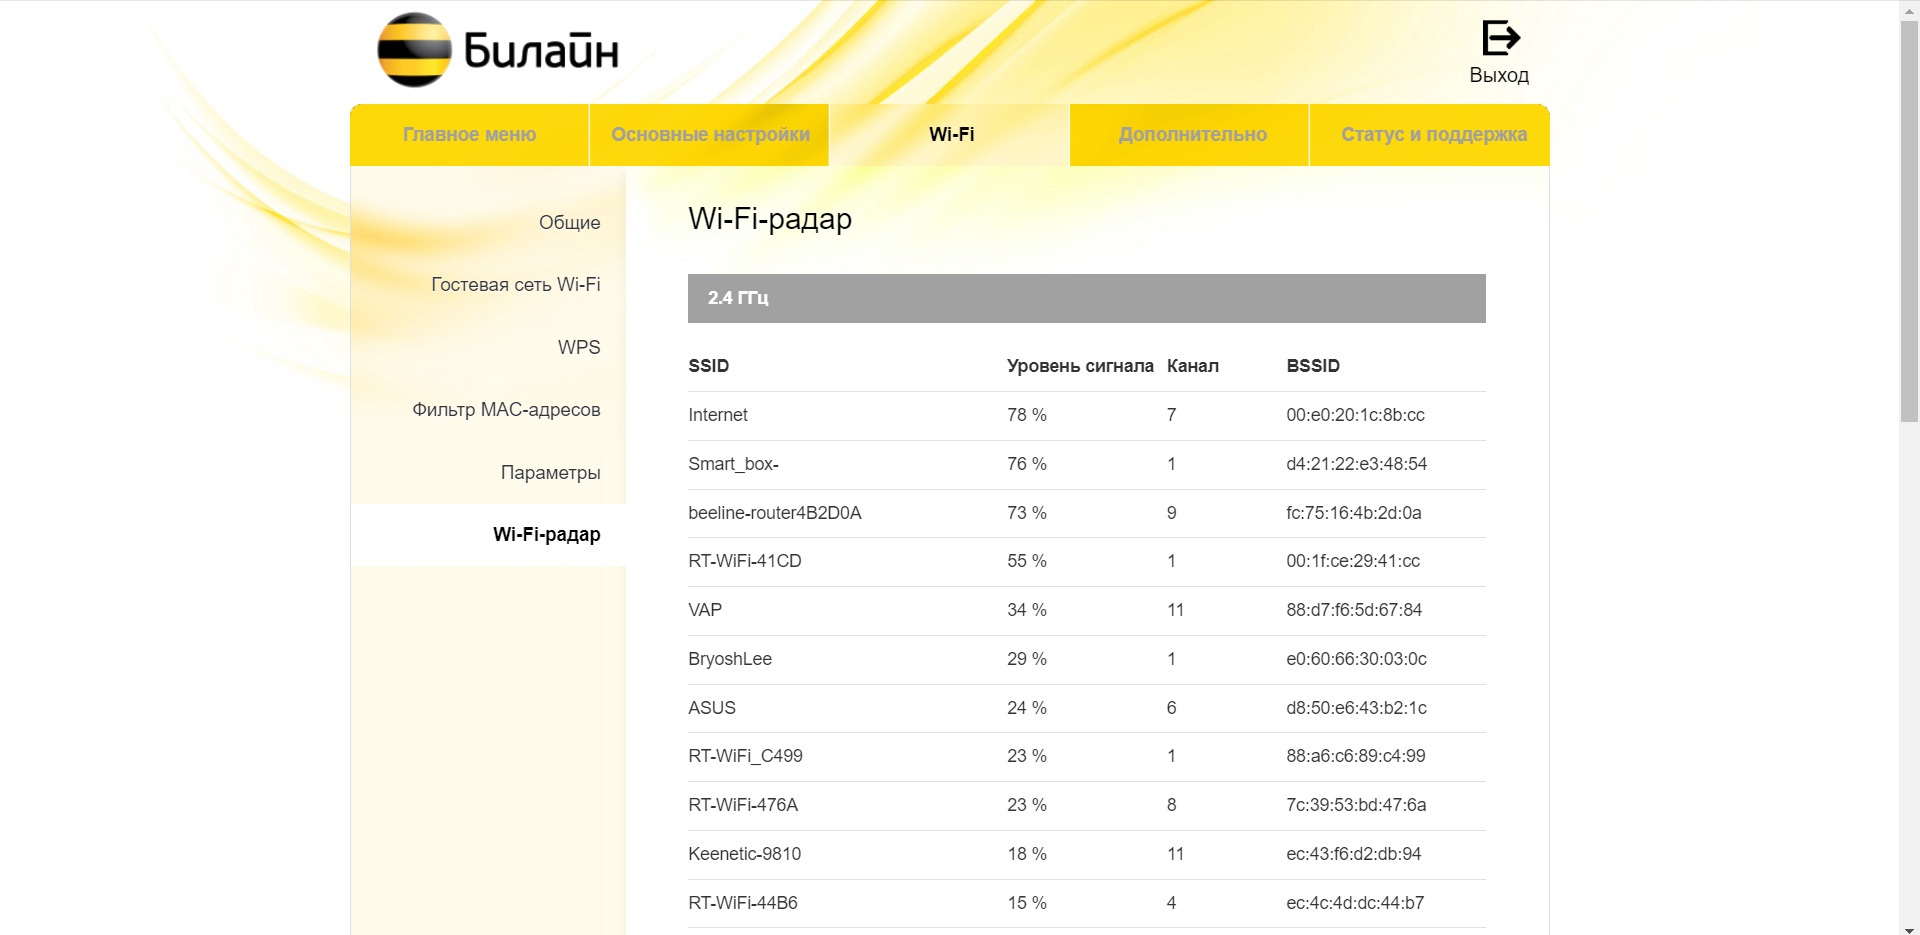Click channel 6 in ASUS row

click(x=1171, y=708)
